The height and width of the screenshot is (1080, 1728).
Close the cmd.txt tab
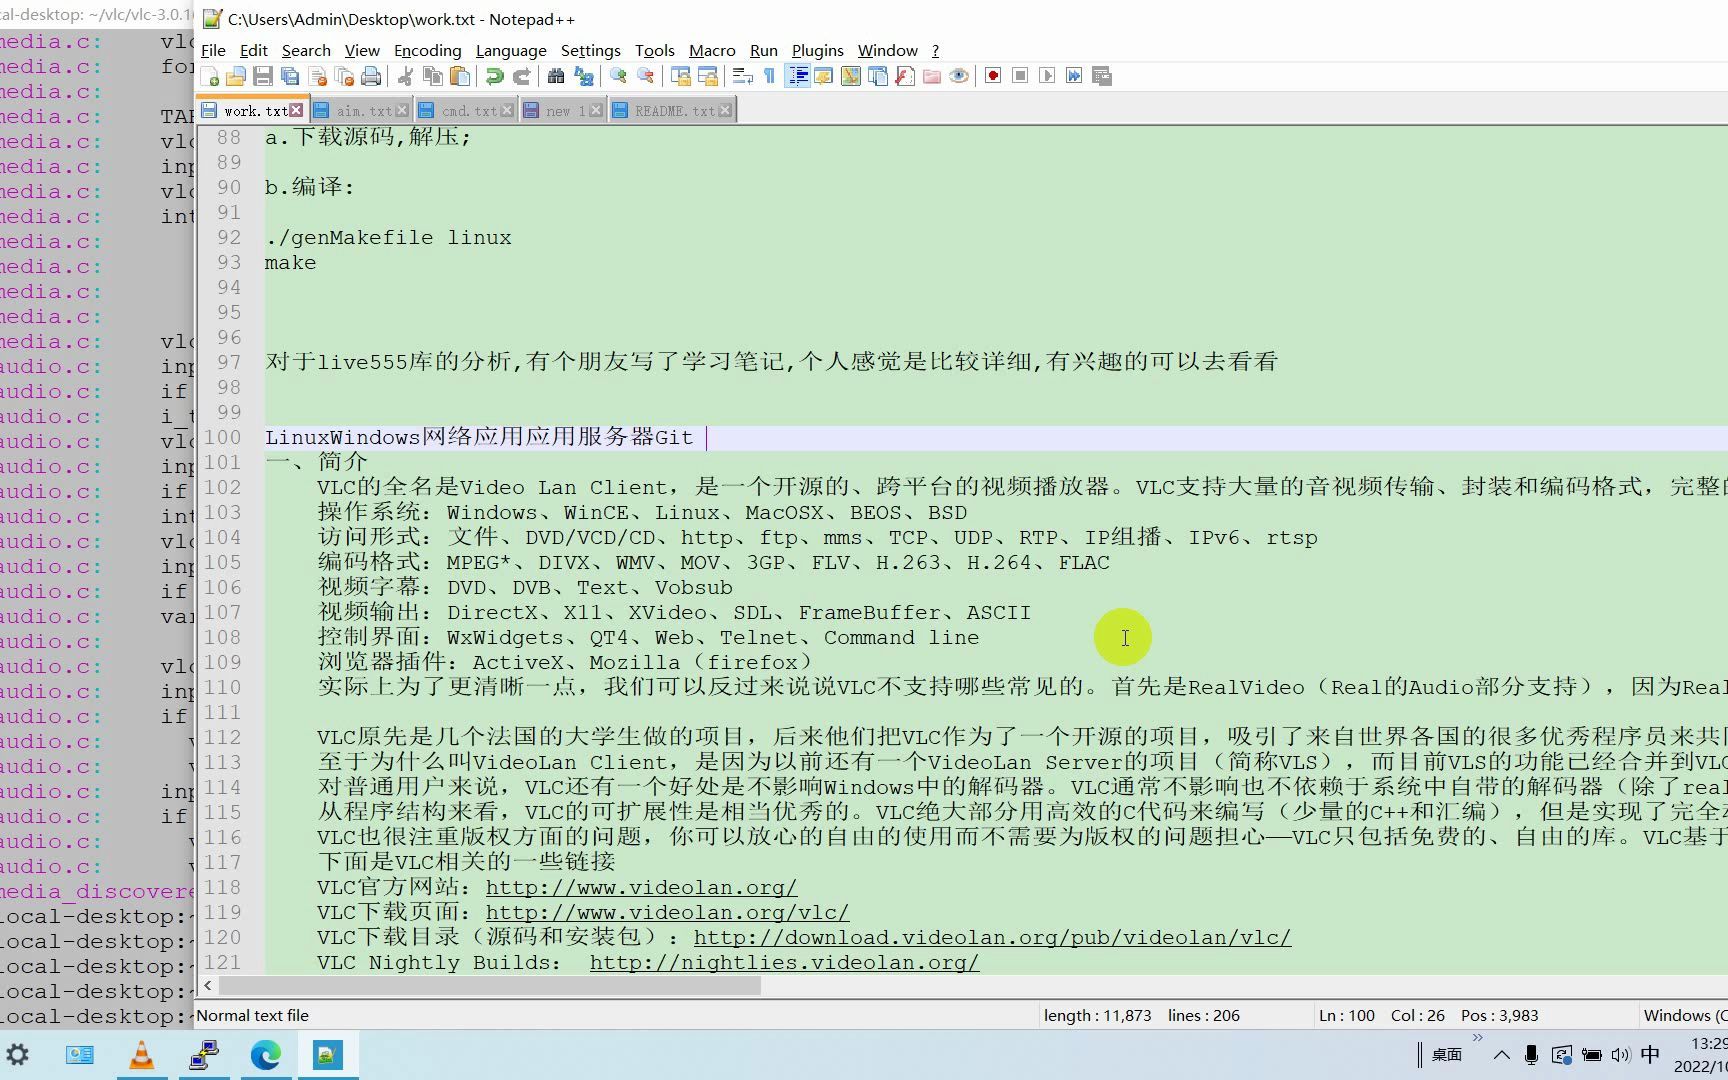[506, 110]
